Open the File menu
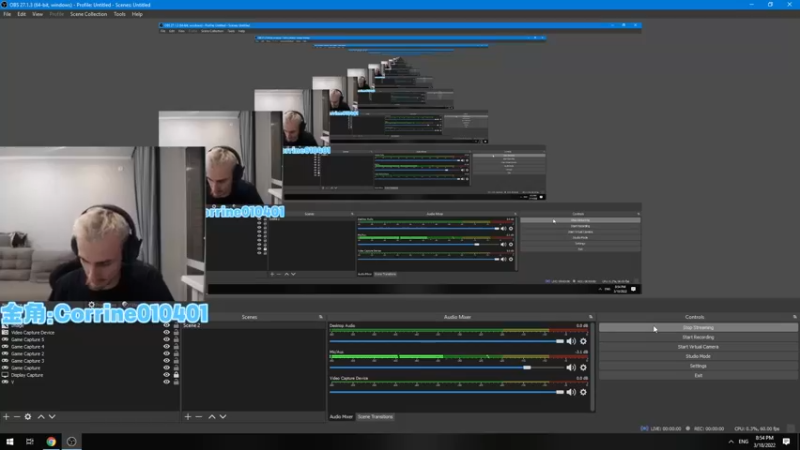 7,14
